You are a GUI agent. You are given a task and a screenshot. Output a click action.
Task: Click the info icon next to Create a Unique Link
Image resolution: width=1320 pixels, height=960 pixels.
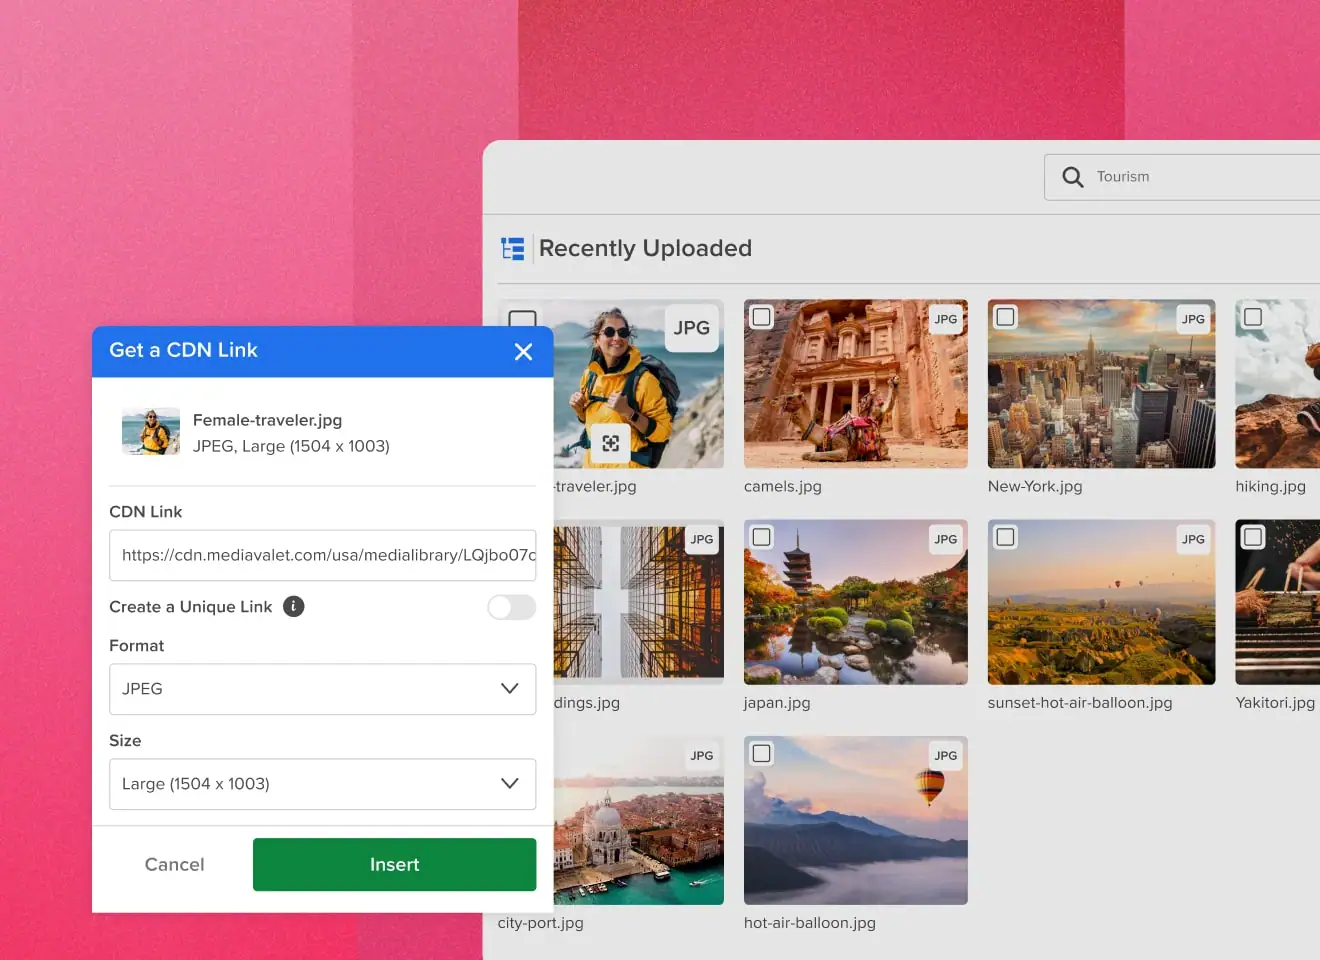click(x=293, y=607)
